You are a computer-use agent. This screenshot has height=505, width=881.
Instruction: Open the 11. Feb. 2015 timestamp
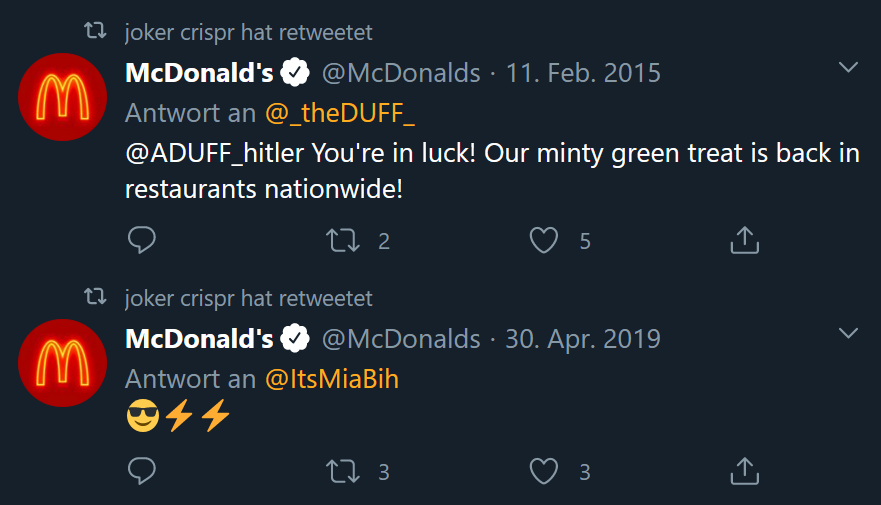tap(583, 73)
